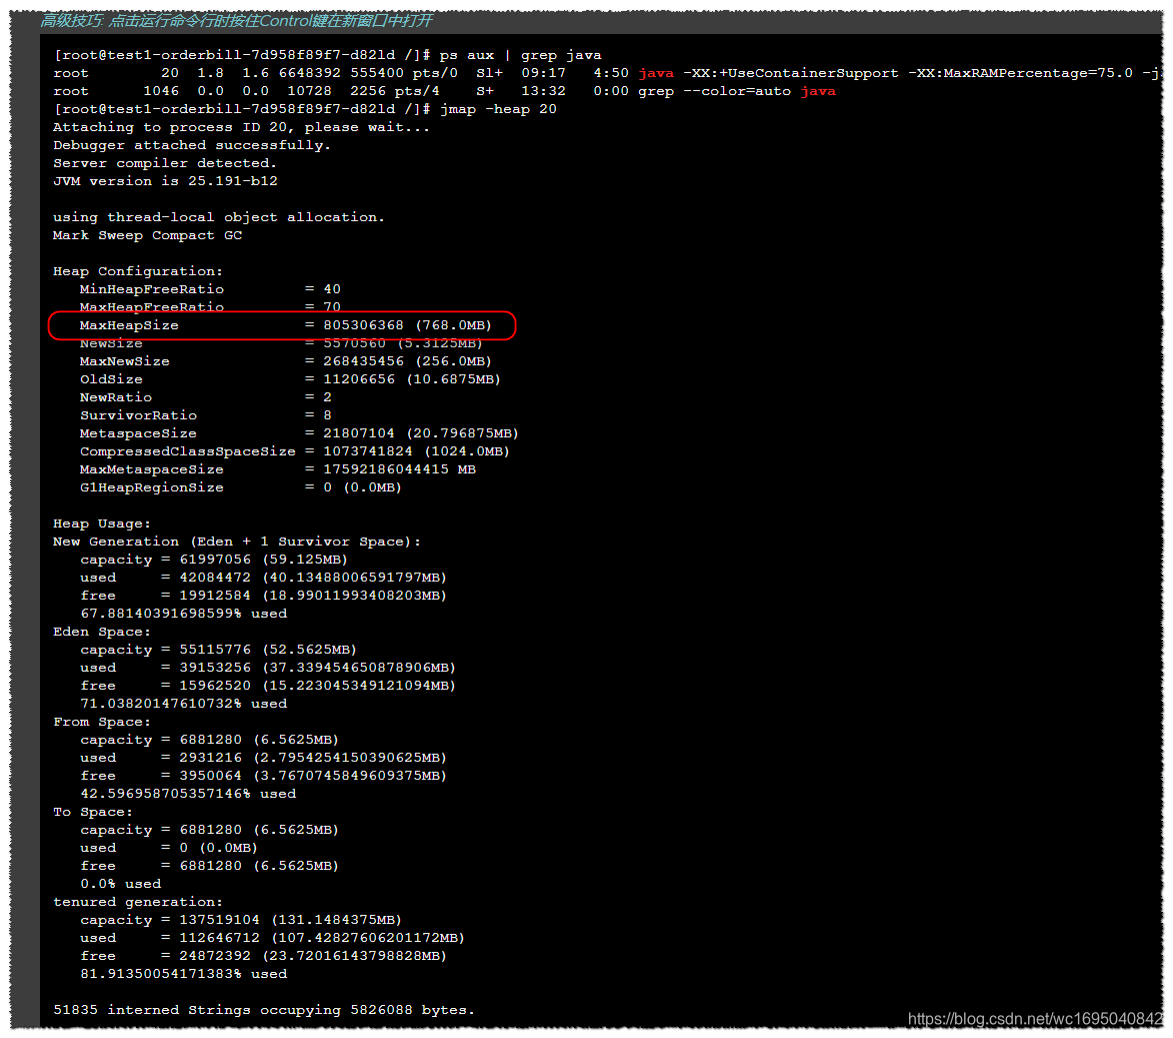This screenshot has height=1038, width=1173.
Task: Click Eden used 39153256 line
Action: coord(268,667)
